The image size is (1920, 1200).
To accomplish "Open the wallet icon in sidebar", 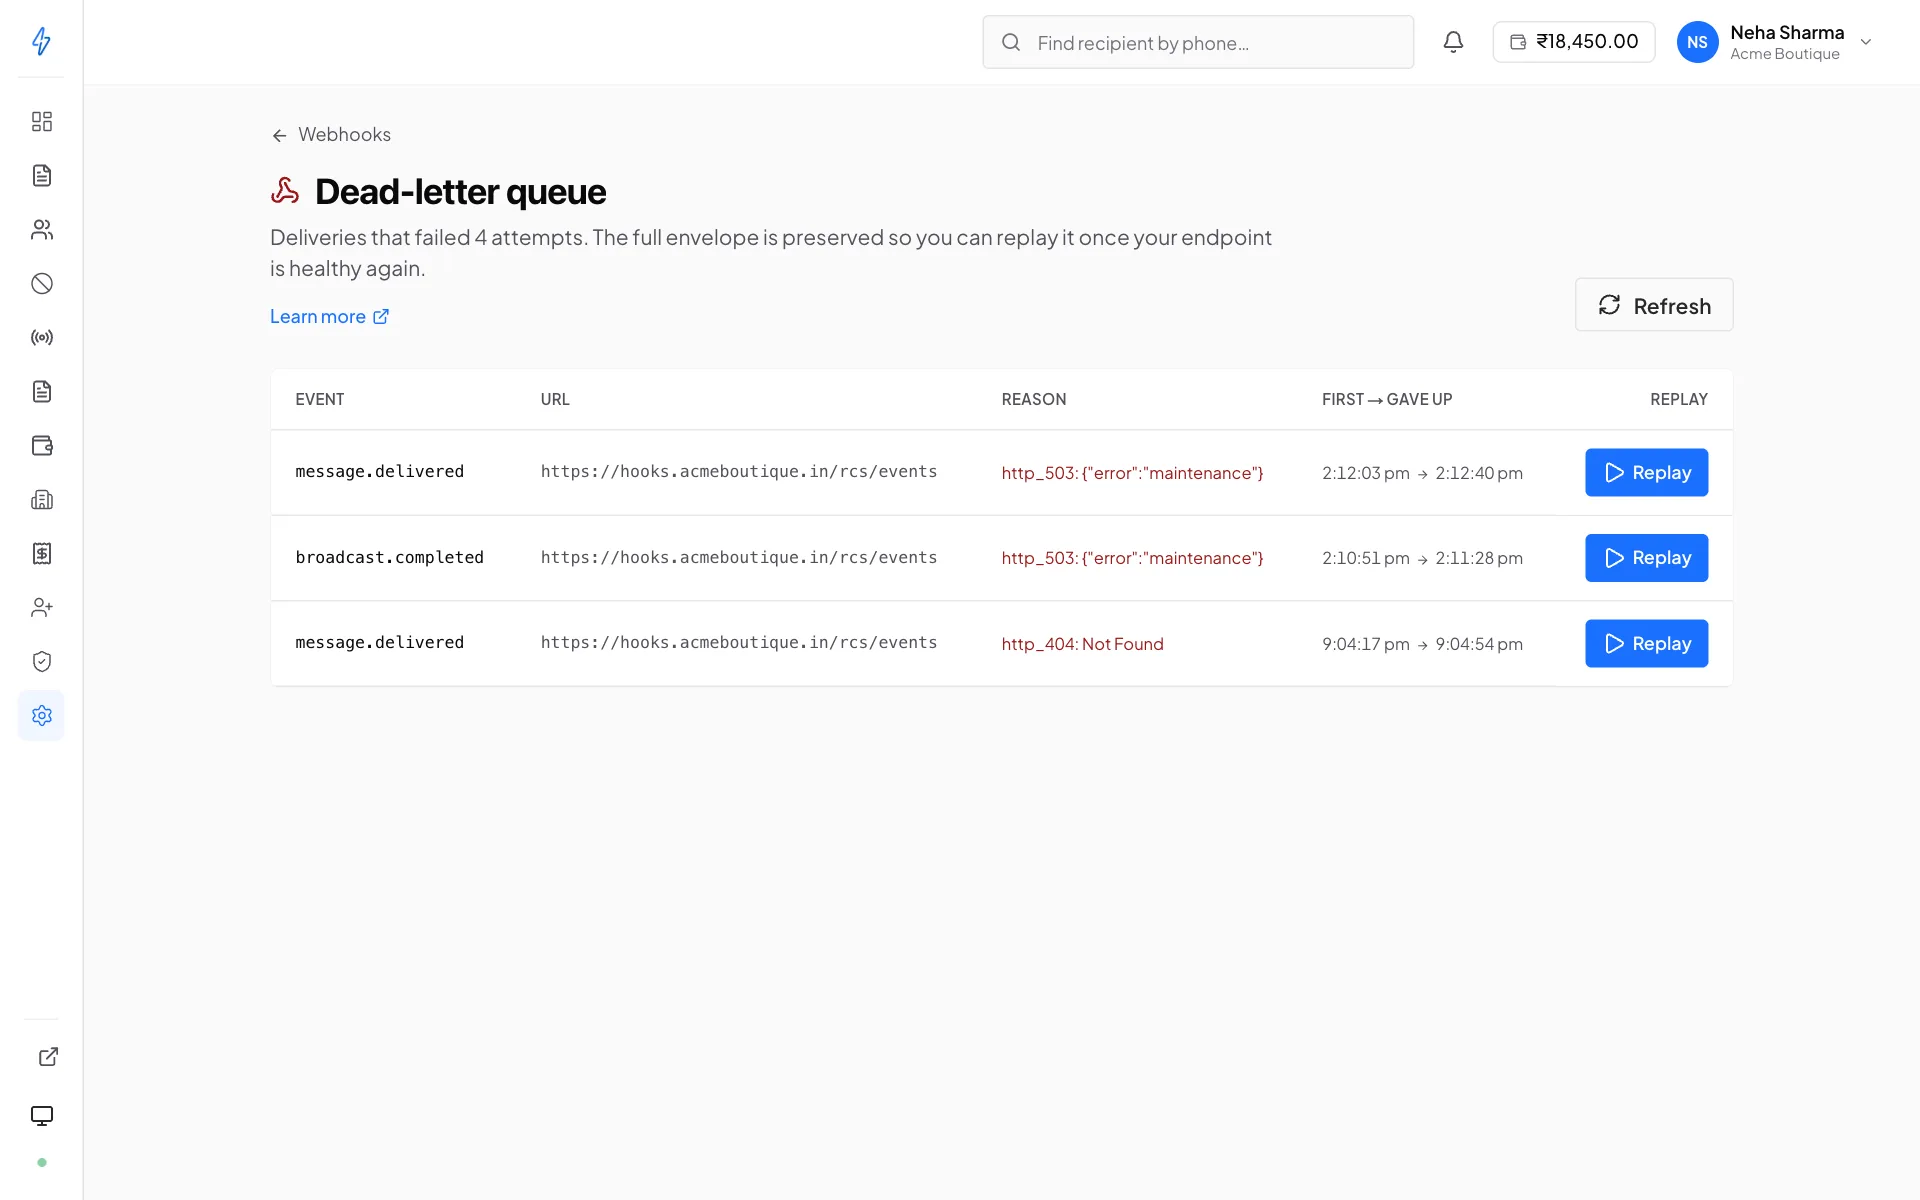I will coord(41,446).
